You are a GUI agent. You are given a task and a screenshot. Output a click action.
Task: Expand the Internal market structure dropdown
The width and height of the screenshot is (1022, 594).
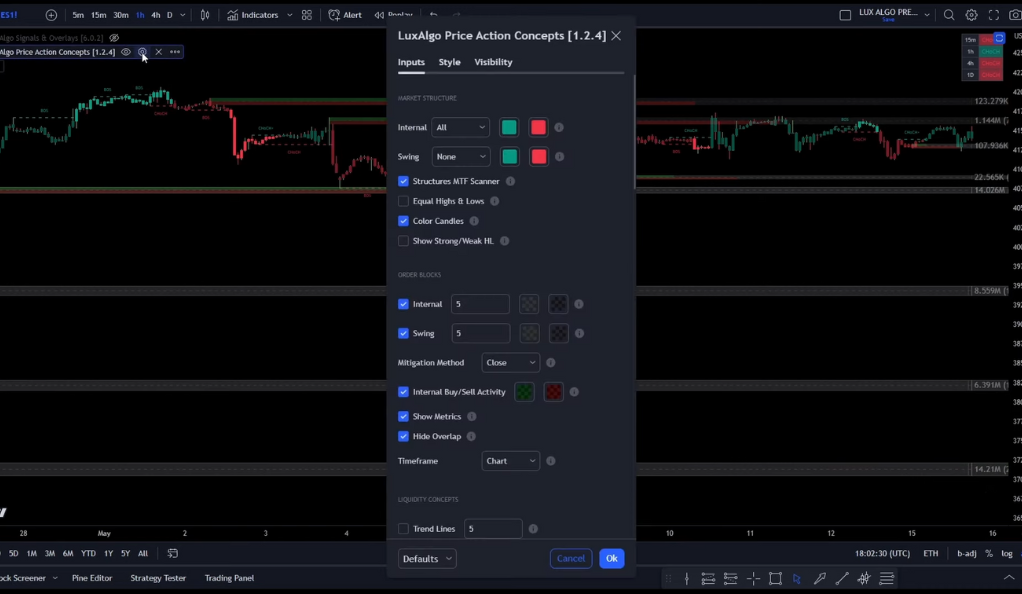tap(460, 128)
